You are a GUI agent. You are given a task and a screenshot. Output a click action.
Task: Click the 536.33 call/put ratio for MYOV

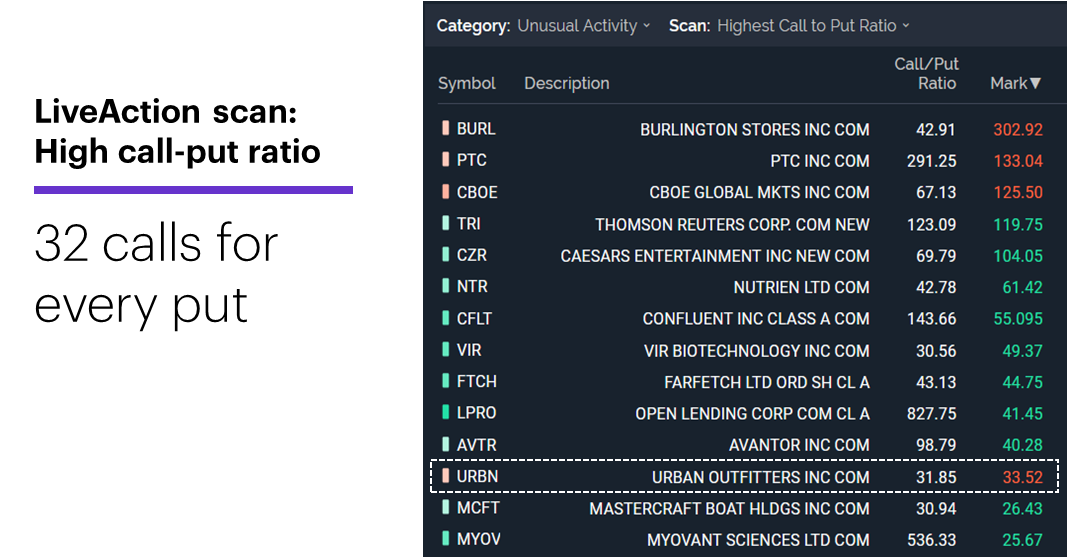pyautogui.click(x=932, y=540)
